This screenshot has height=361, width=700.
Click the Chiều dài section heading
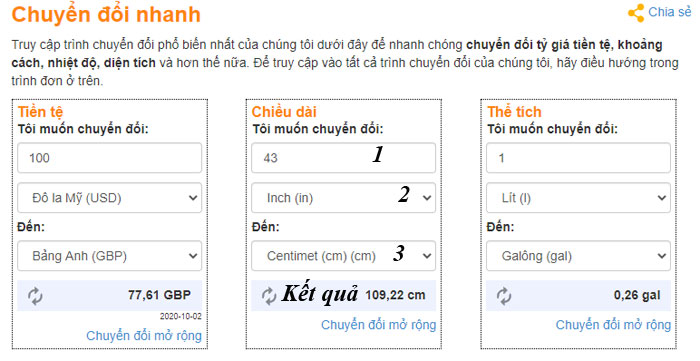tap(284, 112)
